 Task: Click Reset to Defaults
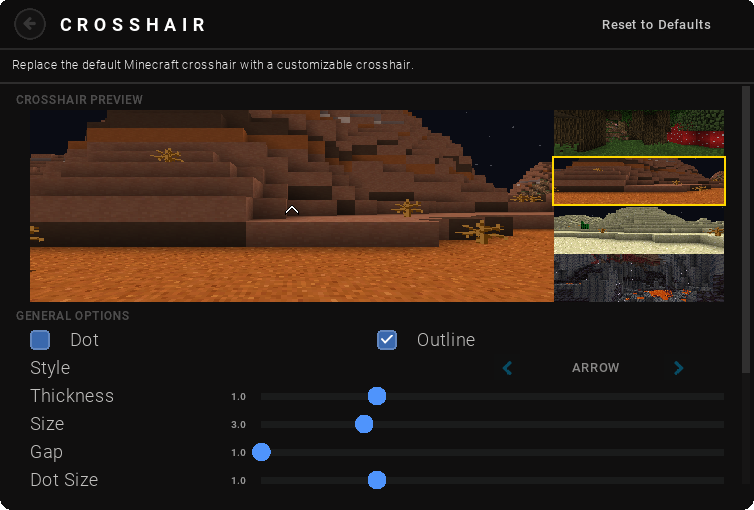pos(656,25)
